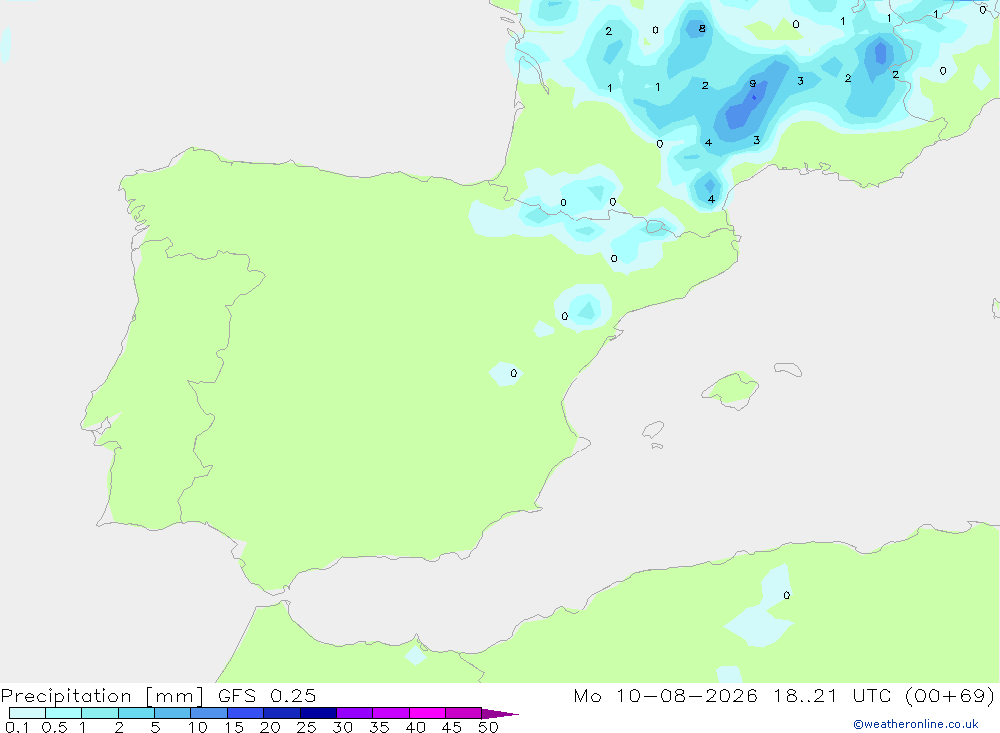Click the '20' legend scale label
Viewport: 1000px width, 733px height.
click(x=270, y=727)
